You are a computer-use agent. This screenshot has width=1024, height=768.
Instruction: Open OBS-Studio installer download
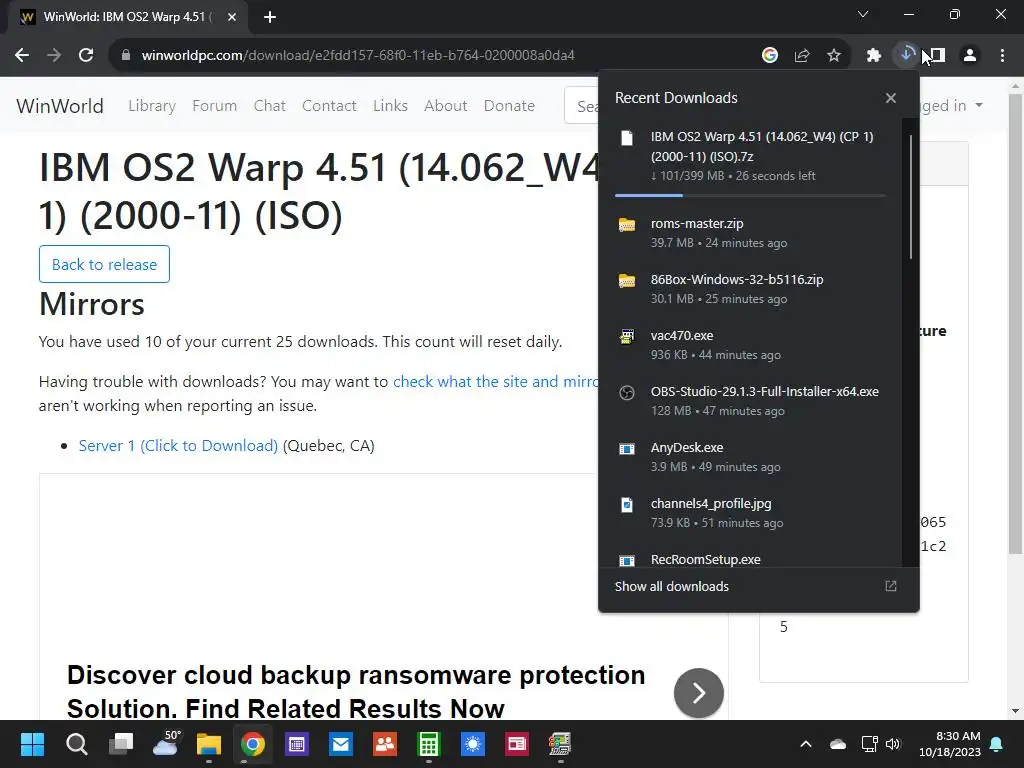[750, 401]
